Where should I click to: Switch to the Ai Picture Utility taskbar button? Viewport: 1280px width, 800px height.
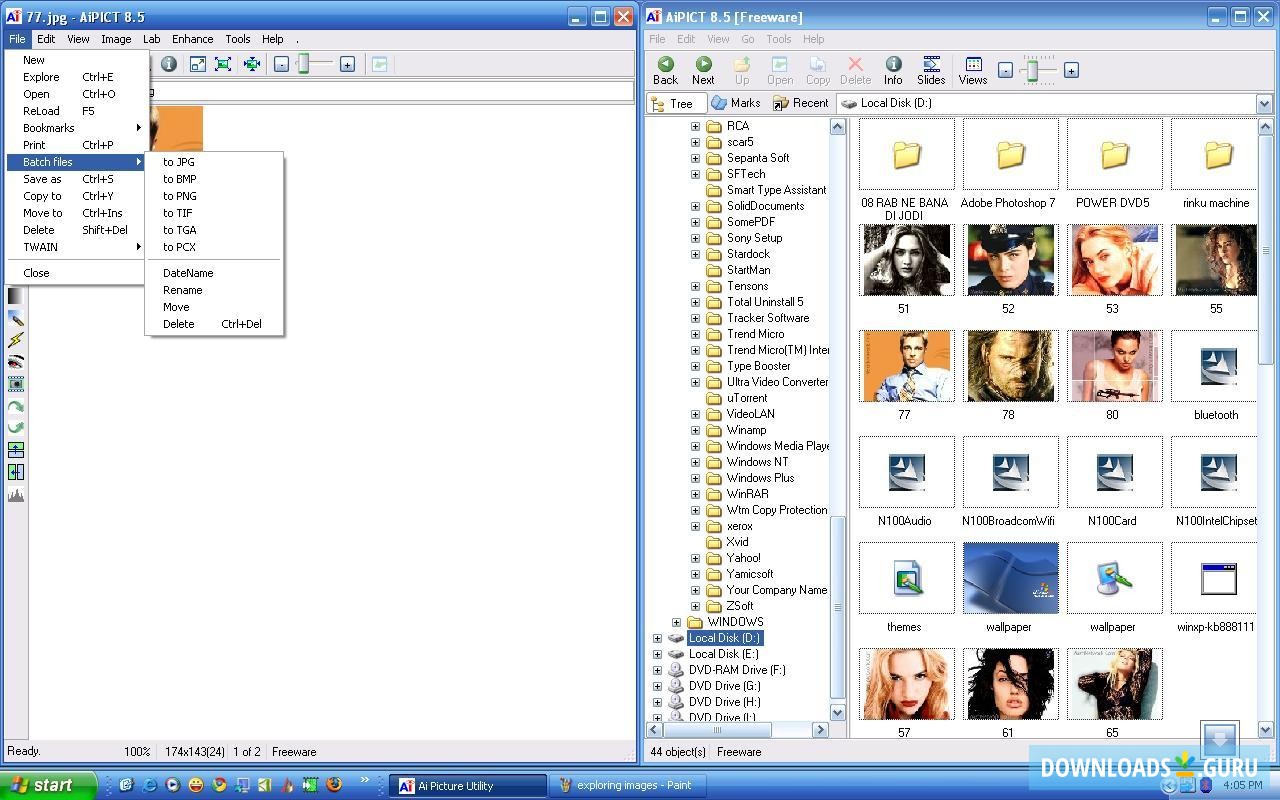click(x=468, y=785)
